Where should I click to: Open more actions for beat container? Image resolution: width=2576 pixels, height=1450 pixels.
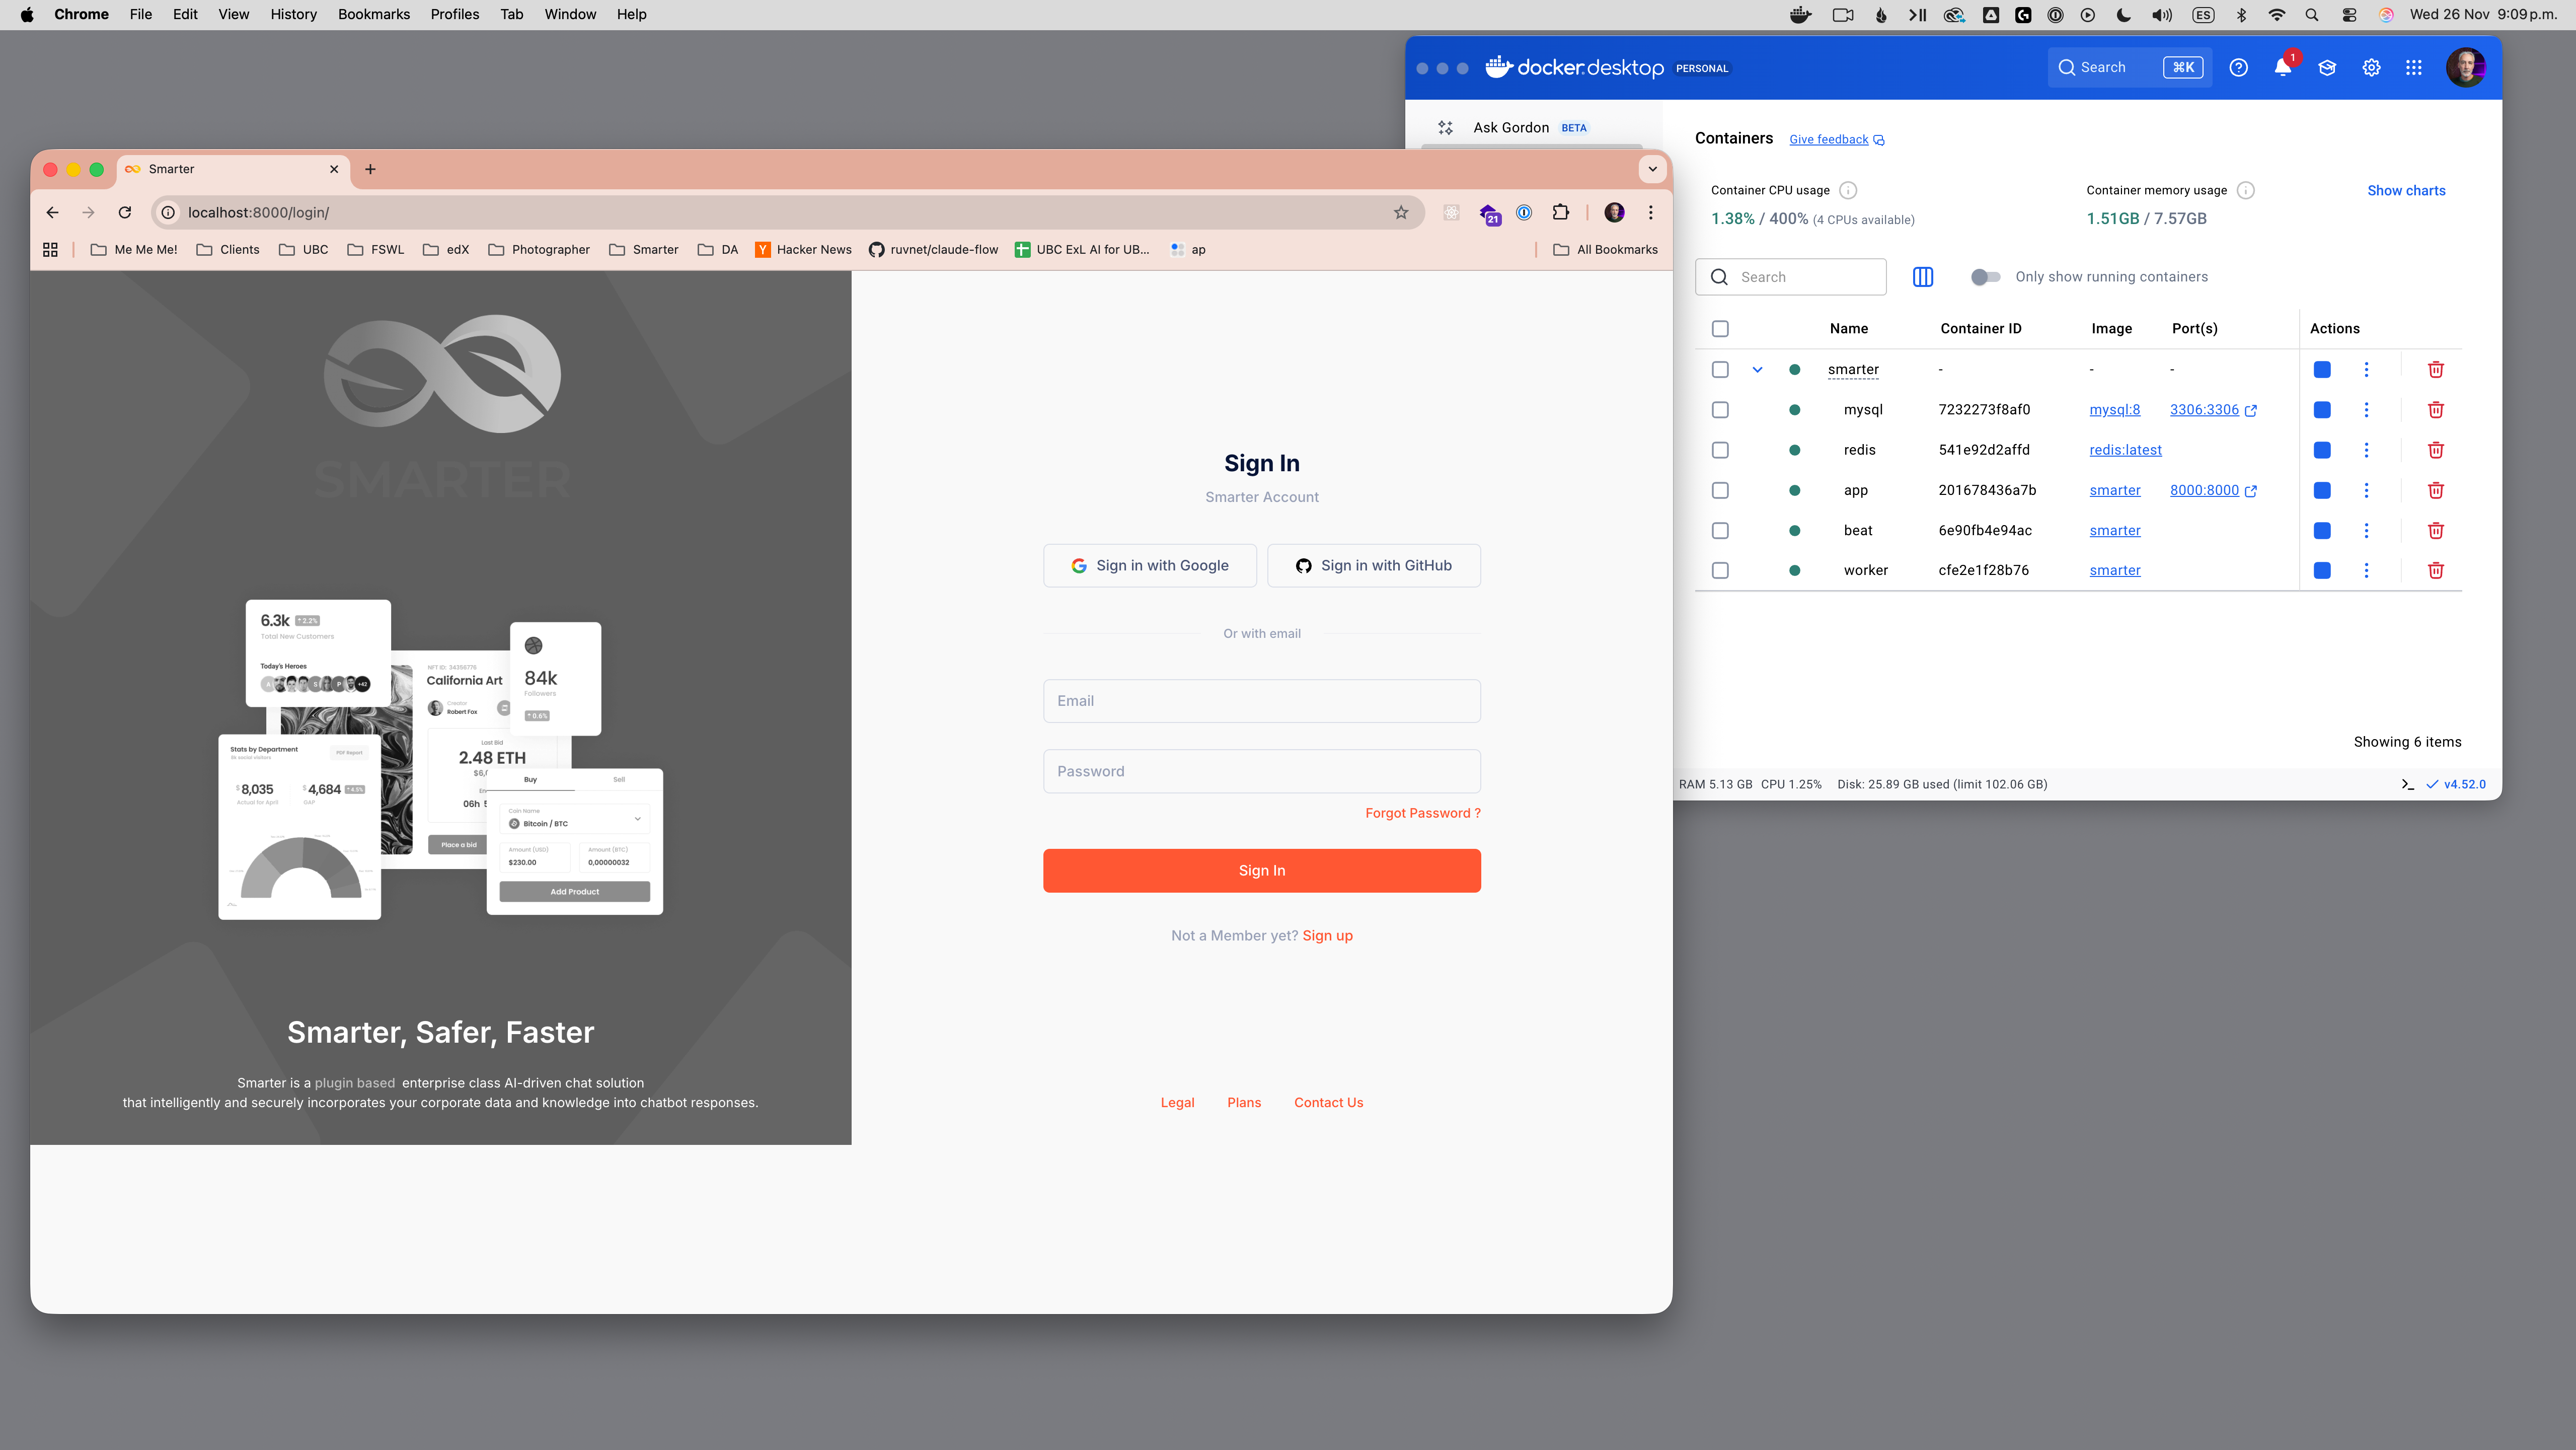click(2366, 530)
